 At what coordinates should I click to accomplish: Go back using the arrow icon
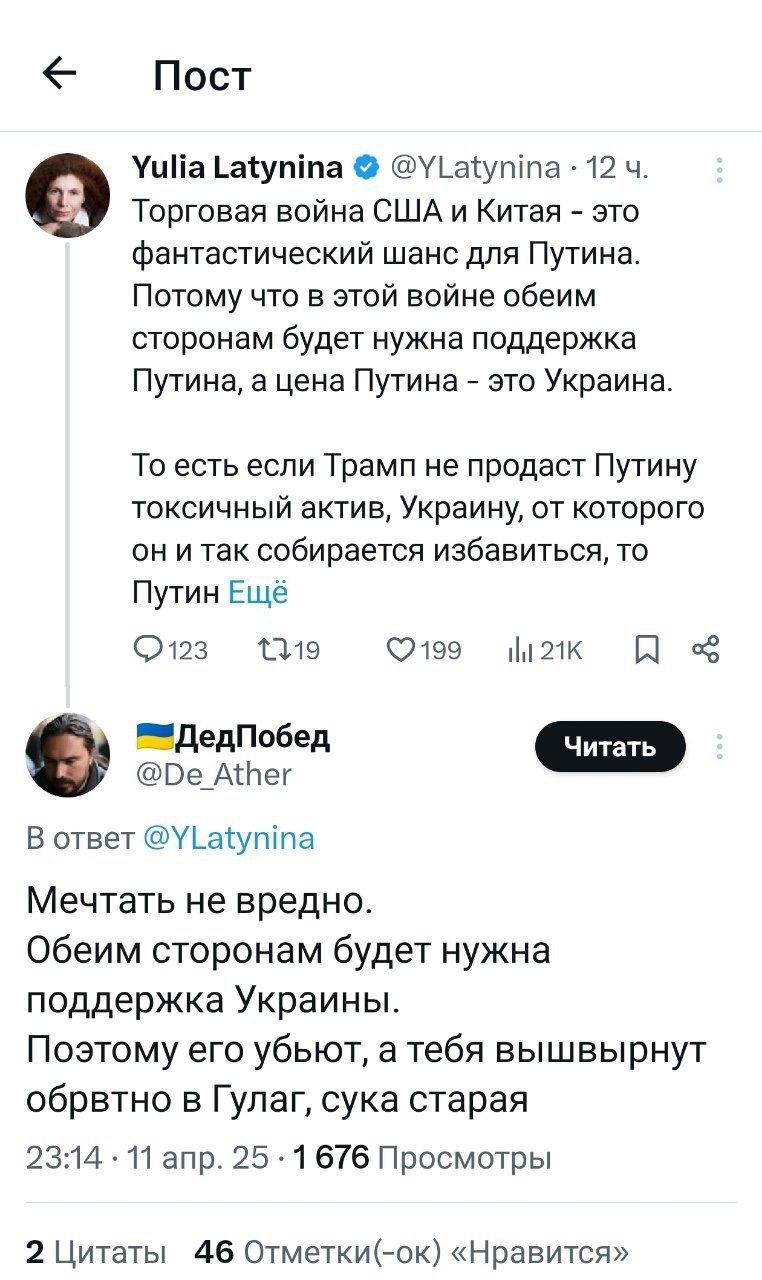(x=61, y=73)
